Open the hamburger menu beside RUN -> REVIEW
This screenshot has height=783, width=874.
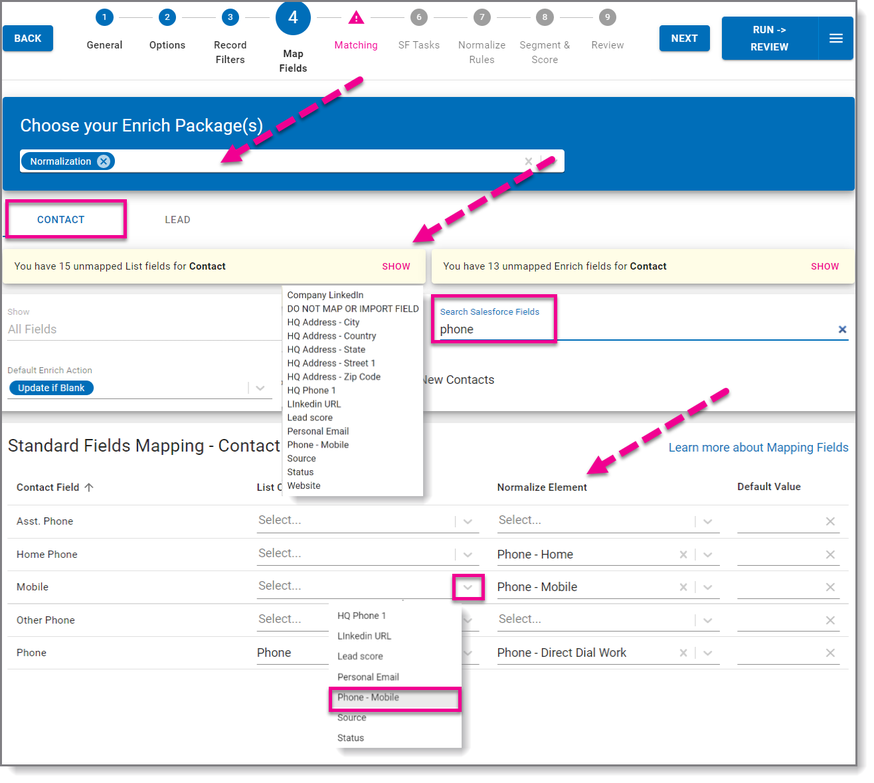tap(837, 38)
